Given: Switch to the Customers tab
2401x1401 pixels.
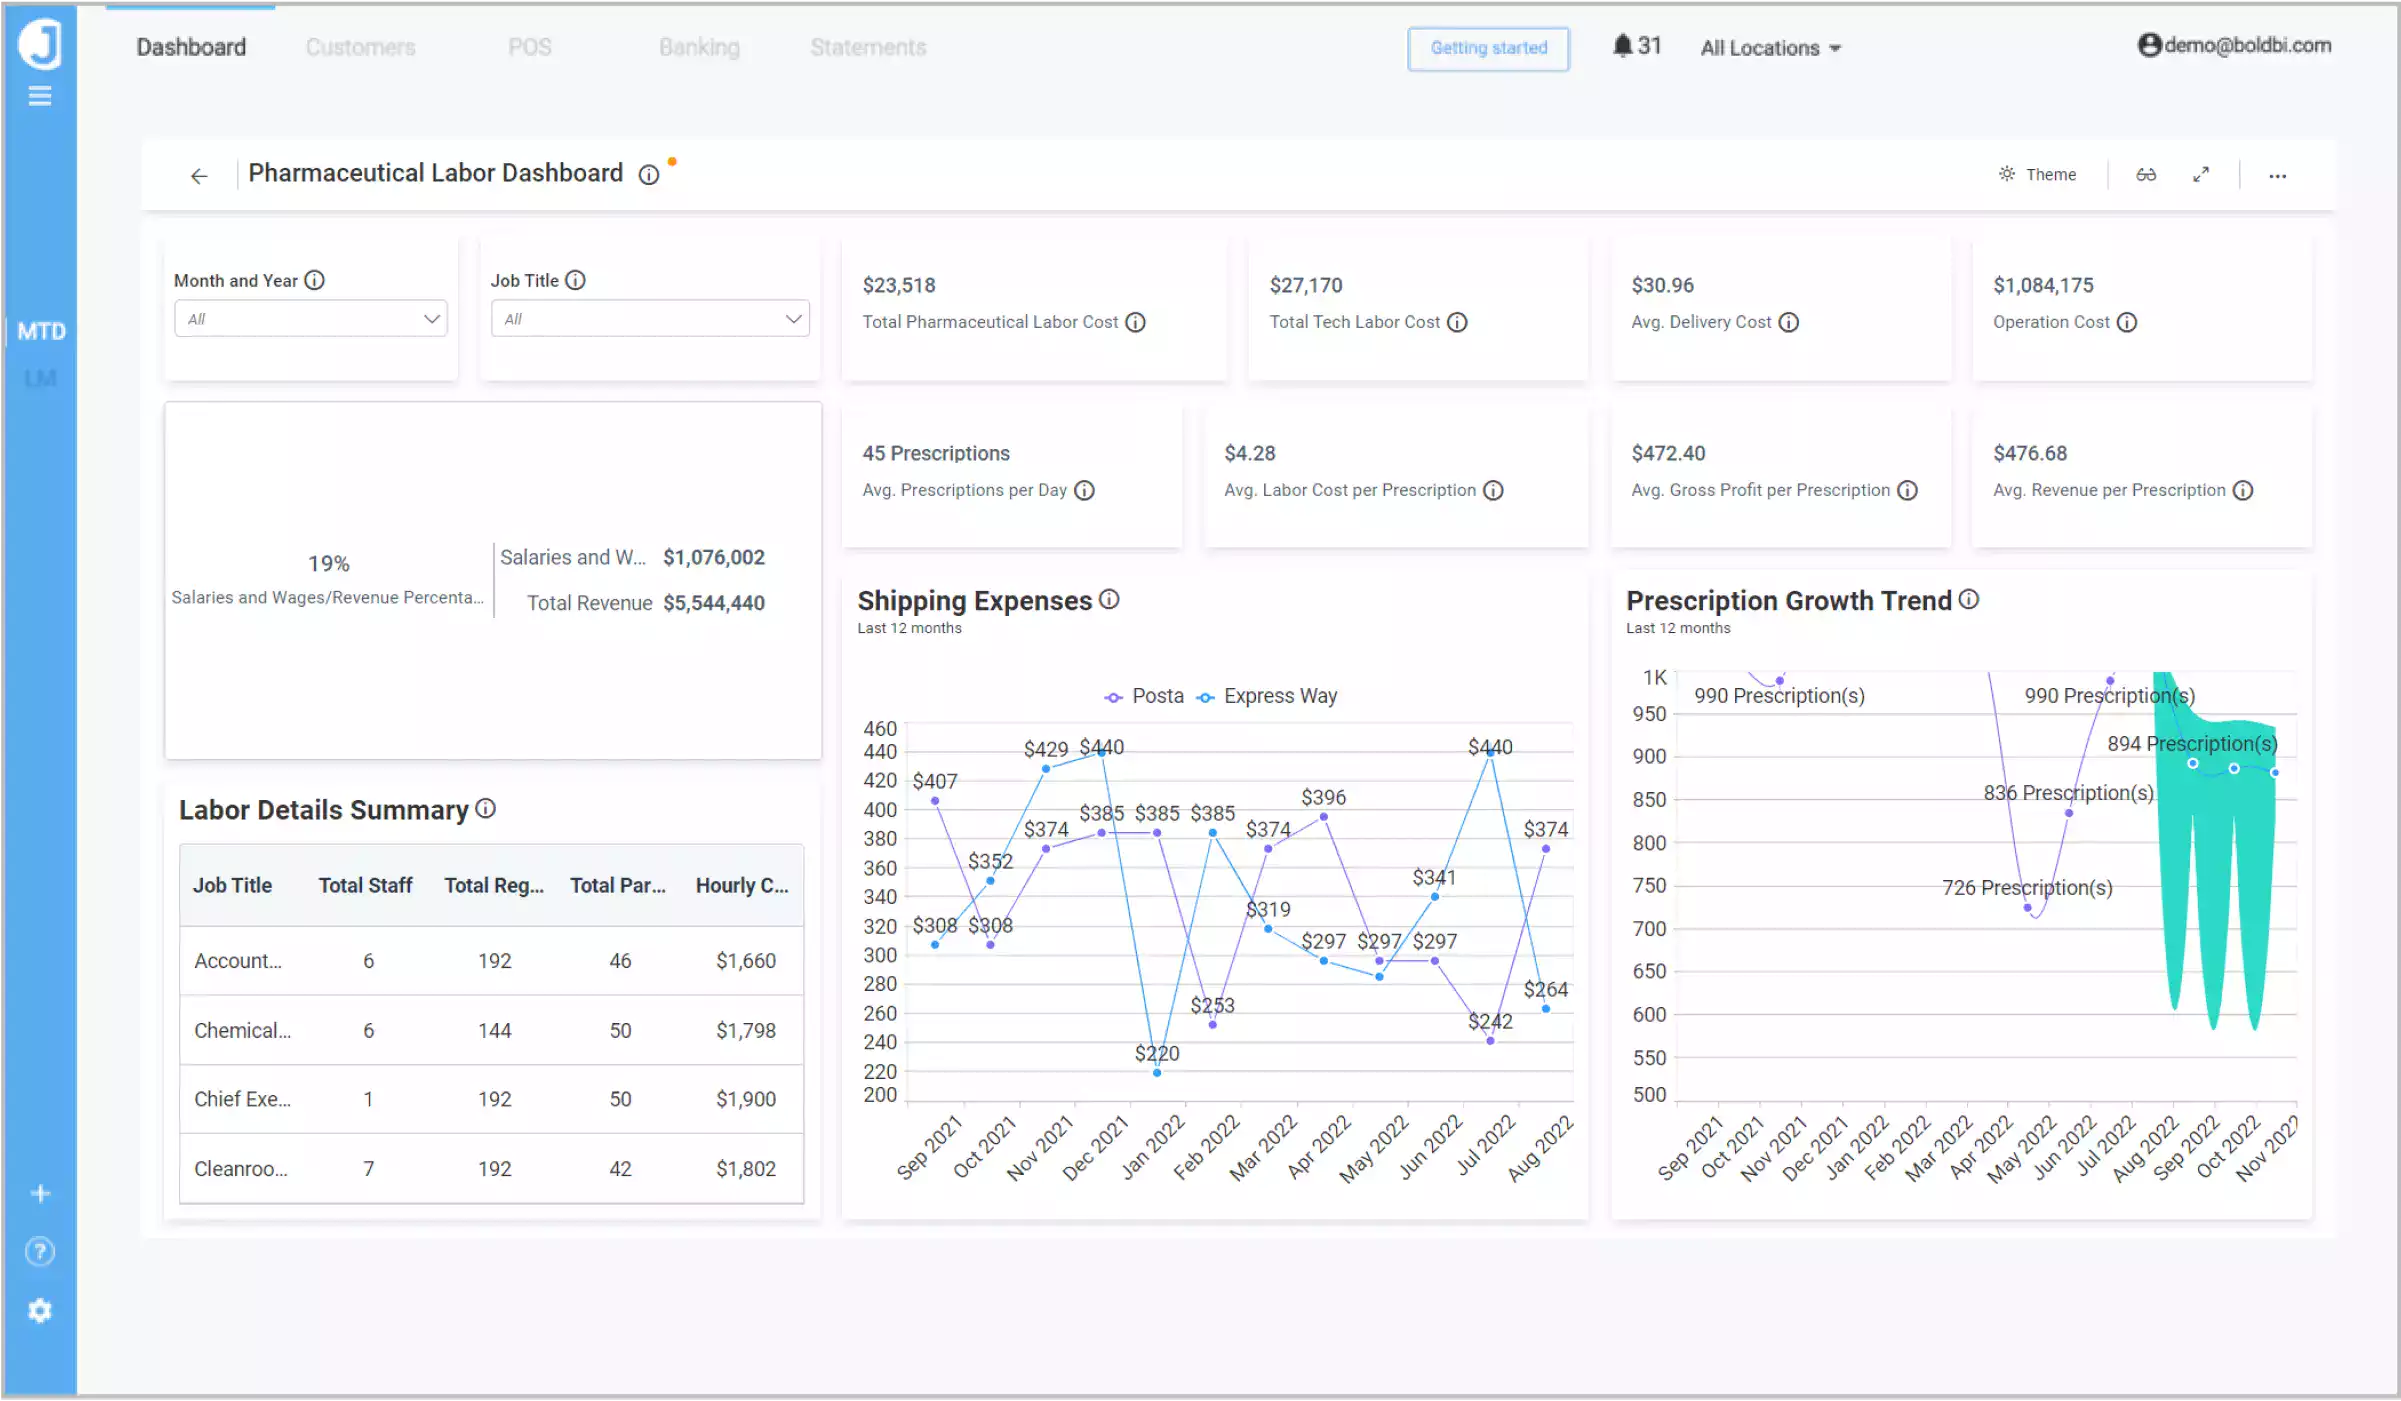Looking at the screenshot, I should pyautogui.click(x=360, y=47).
